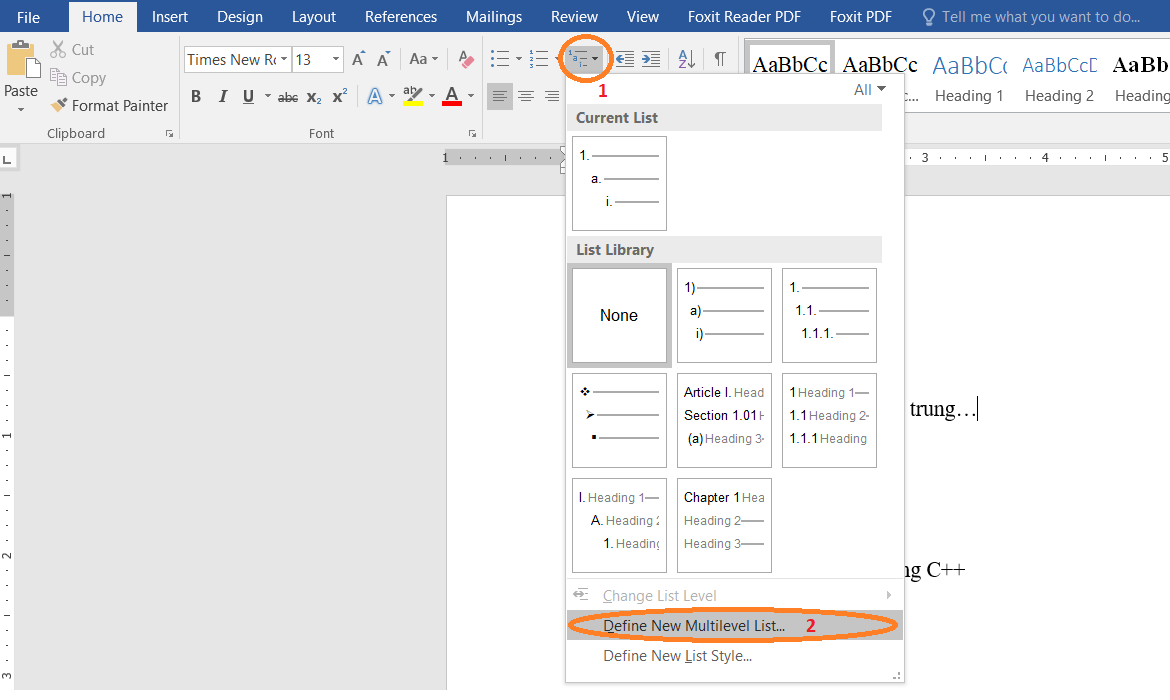The image size is (1170, 700).
Task: Click the Cut scissors command
Action: pyautogui.click(x=72, y=49)
